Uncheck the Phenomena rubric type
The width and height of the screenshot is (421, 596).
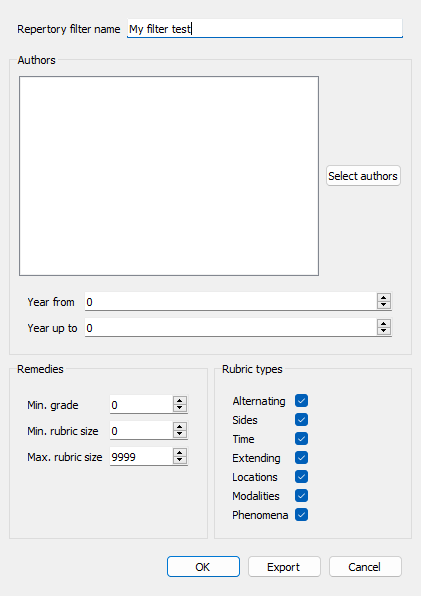tap(301, 515)
